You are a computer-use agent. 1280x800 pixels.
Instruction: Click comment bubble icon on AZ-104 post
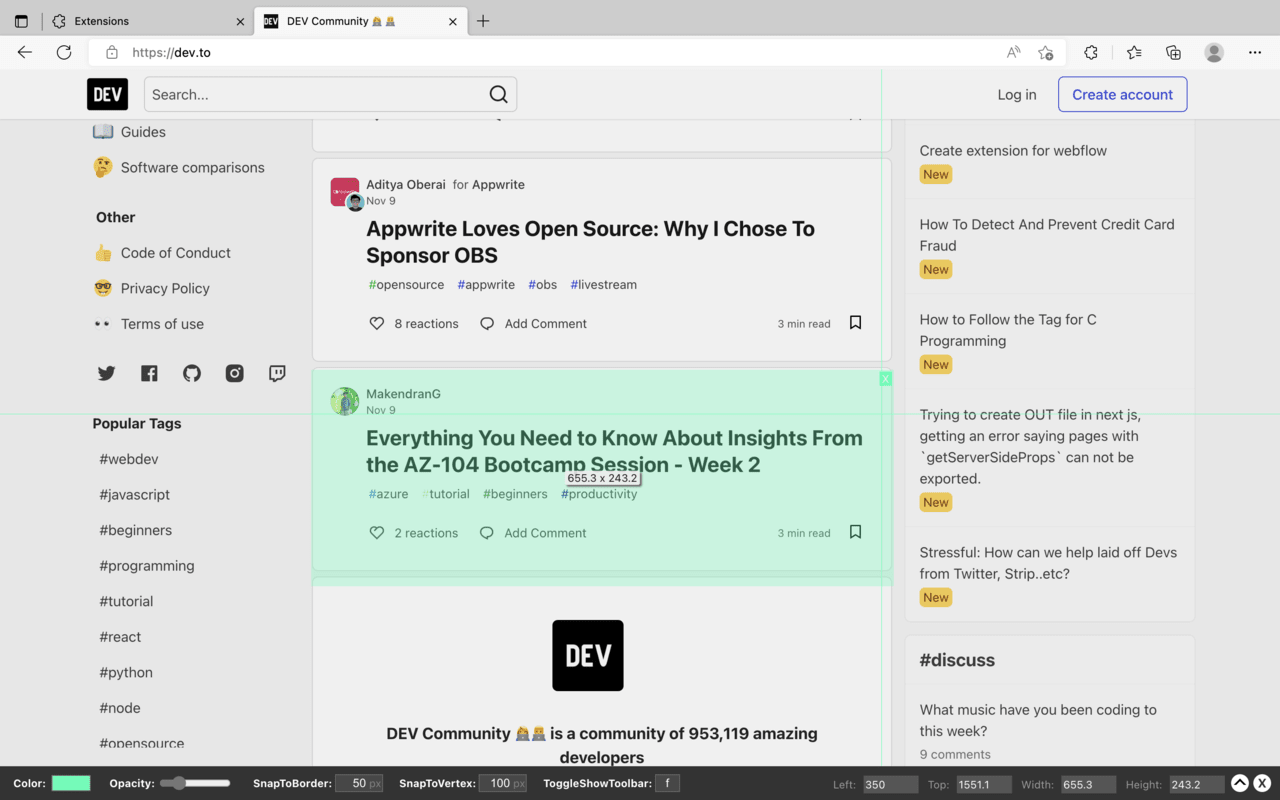click(x=487, y=533)
